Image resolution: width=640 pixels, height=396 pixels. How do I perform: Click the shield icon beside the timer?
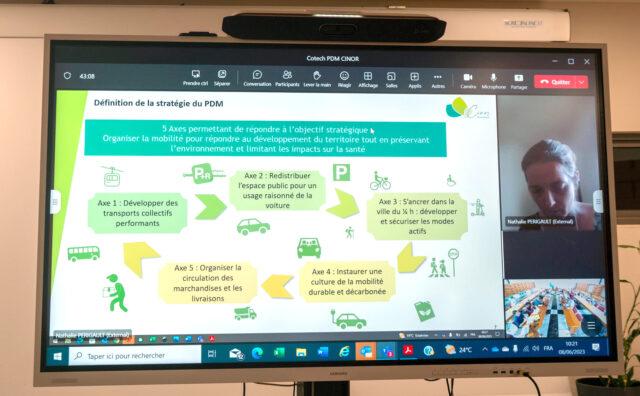(67, 76)
